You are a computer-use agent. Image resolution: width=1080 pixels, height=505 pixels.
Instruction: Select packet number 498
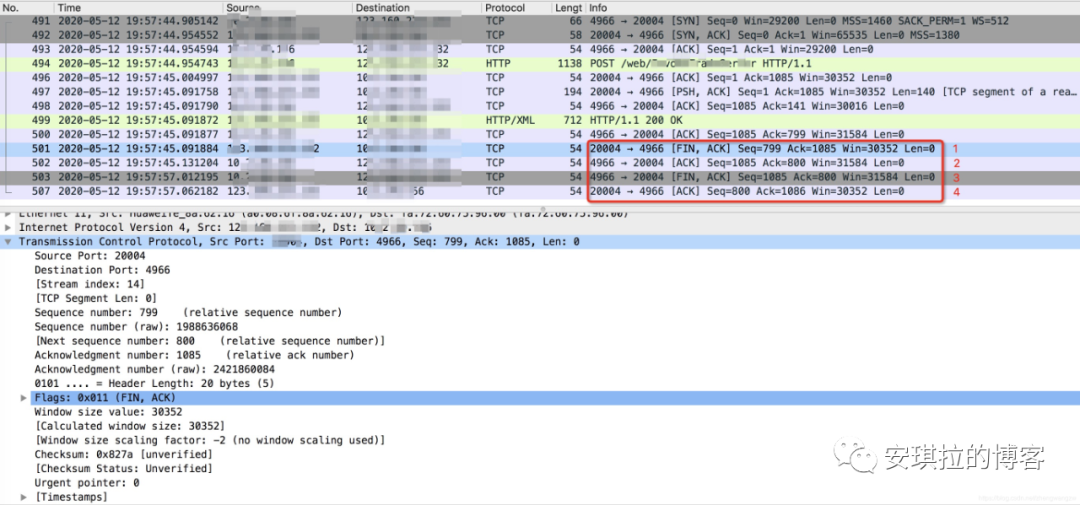click(39, 106)
